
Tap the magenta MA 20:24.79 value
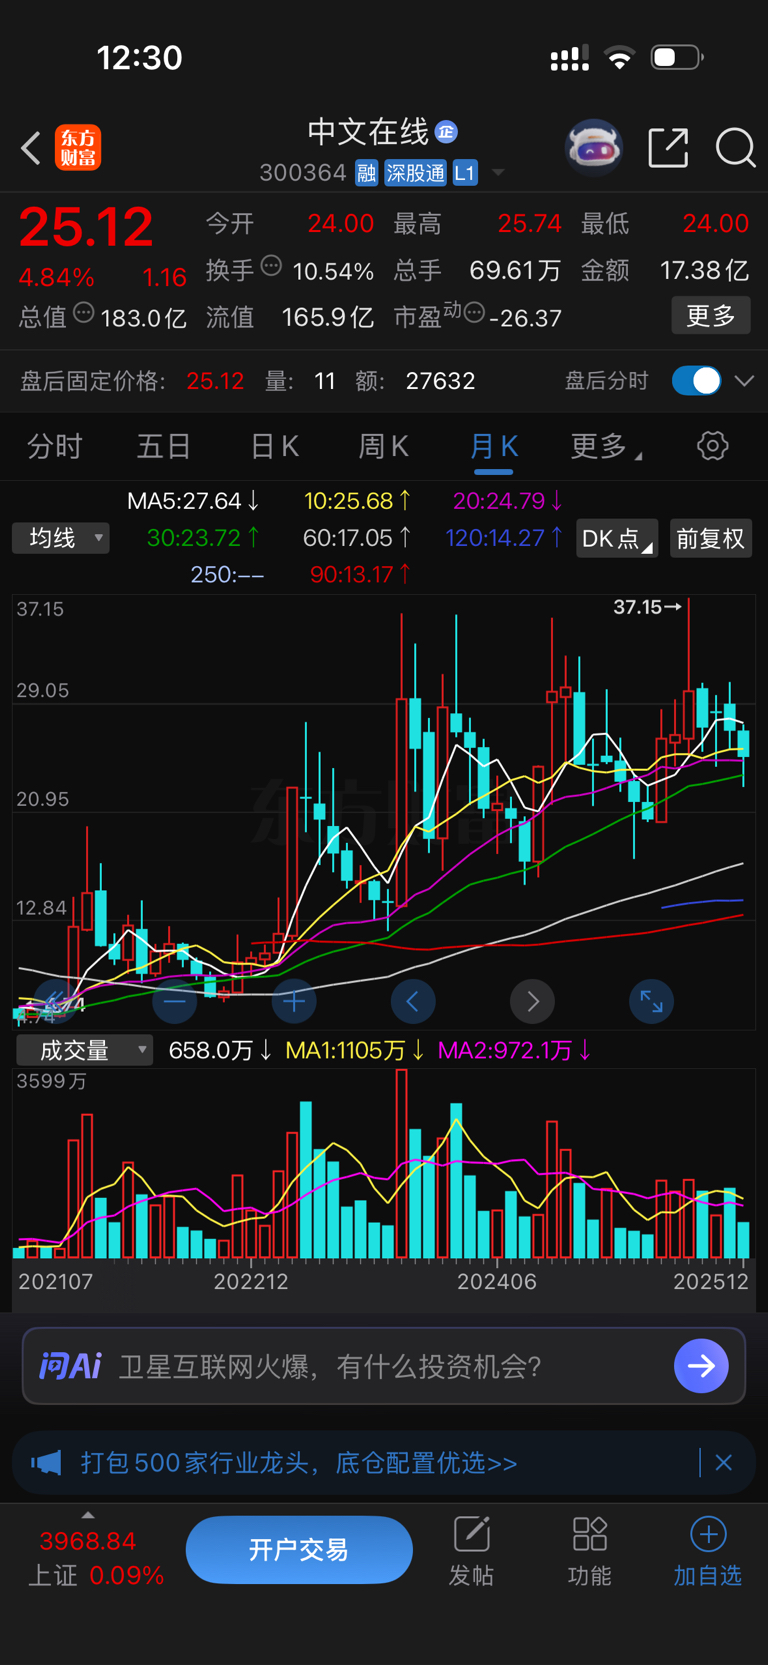pyautogui.click(x=508, y=500)
